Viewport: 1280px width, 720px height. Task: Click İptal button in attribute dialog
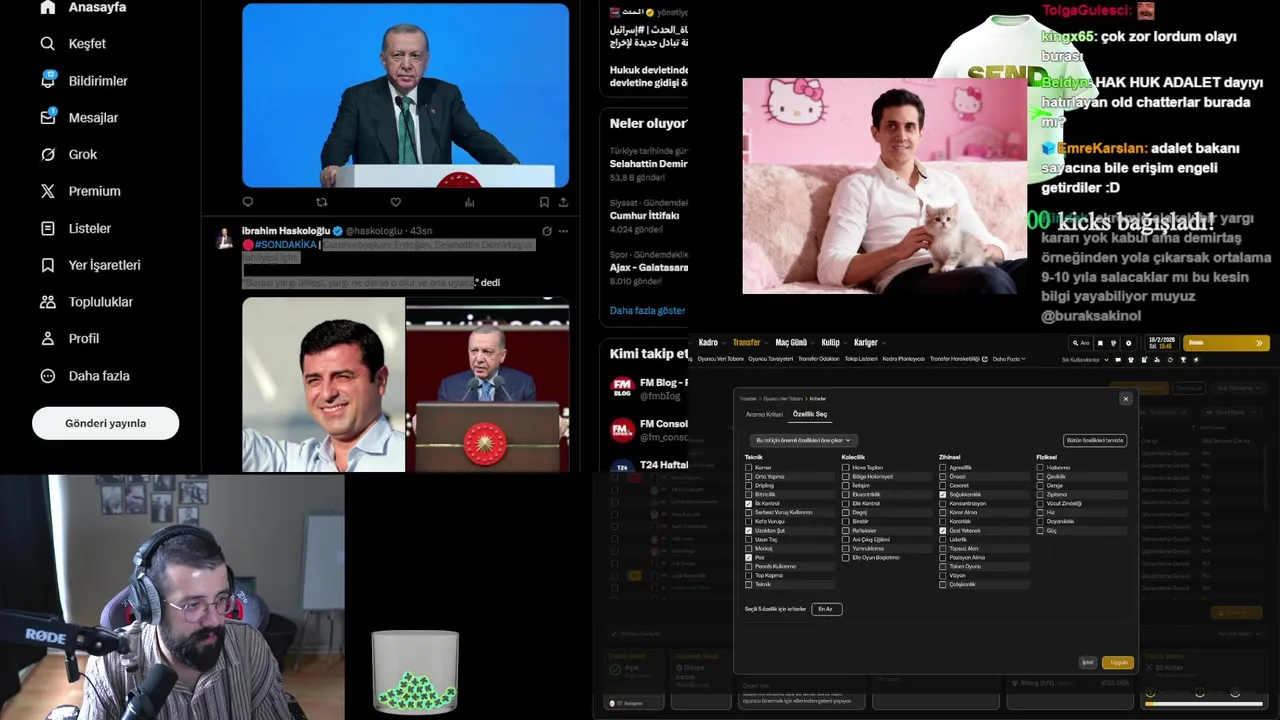click(1087, 662)
